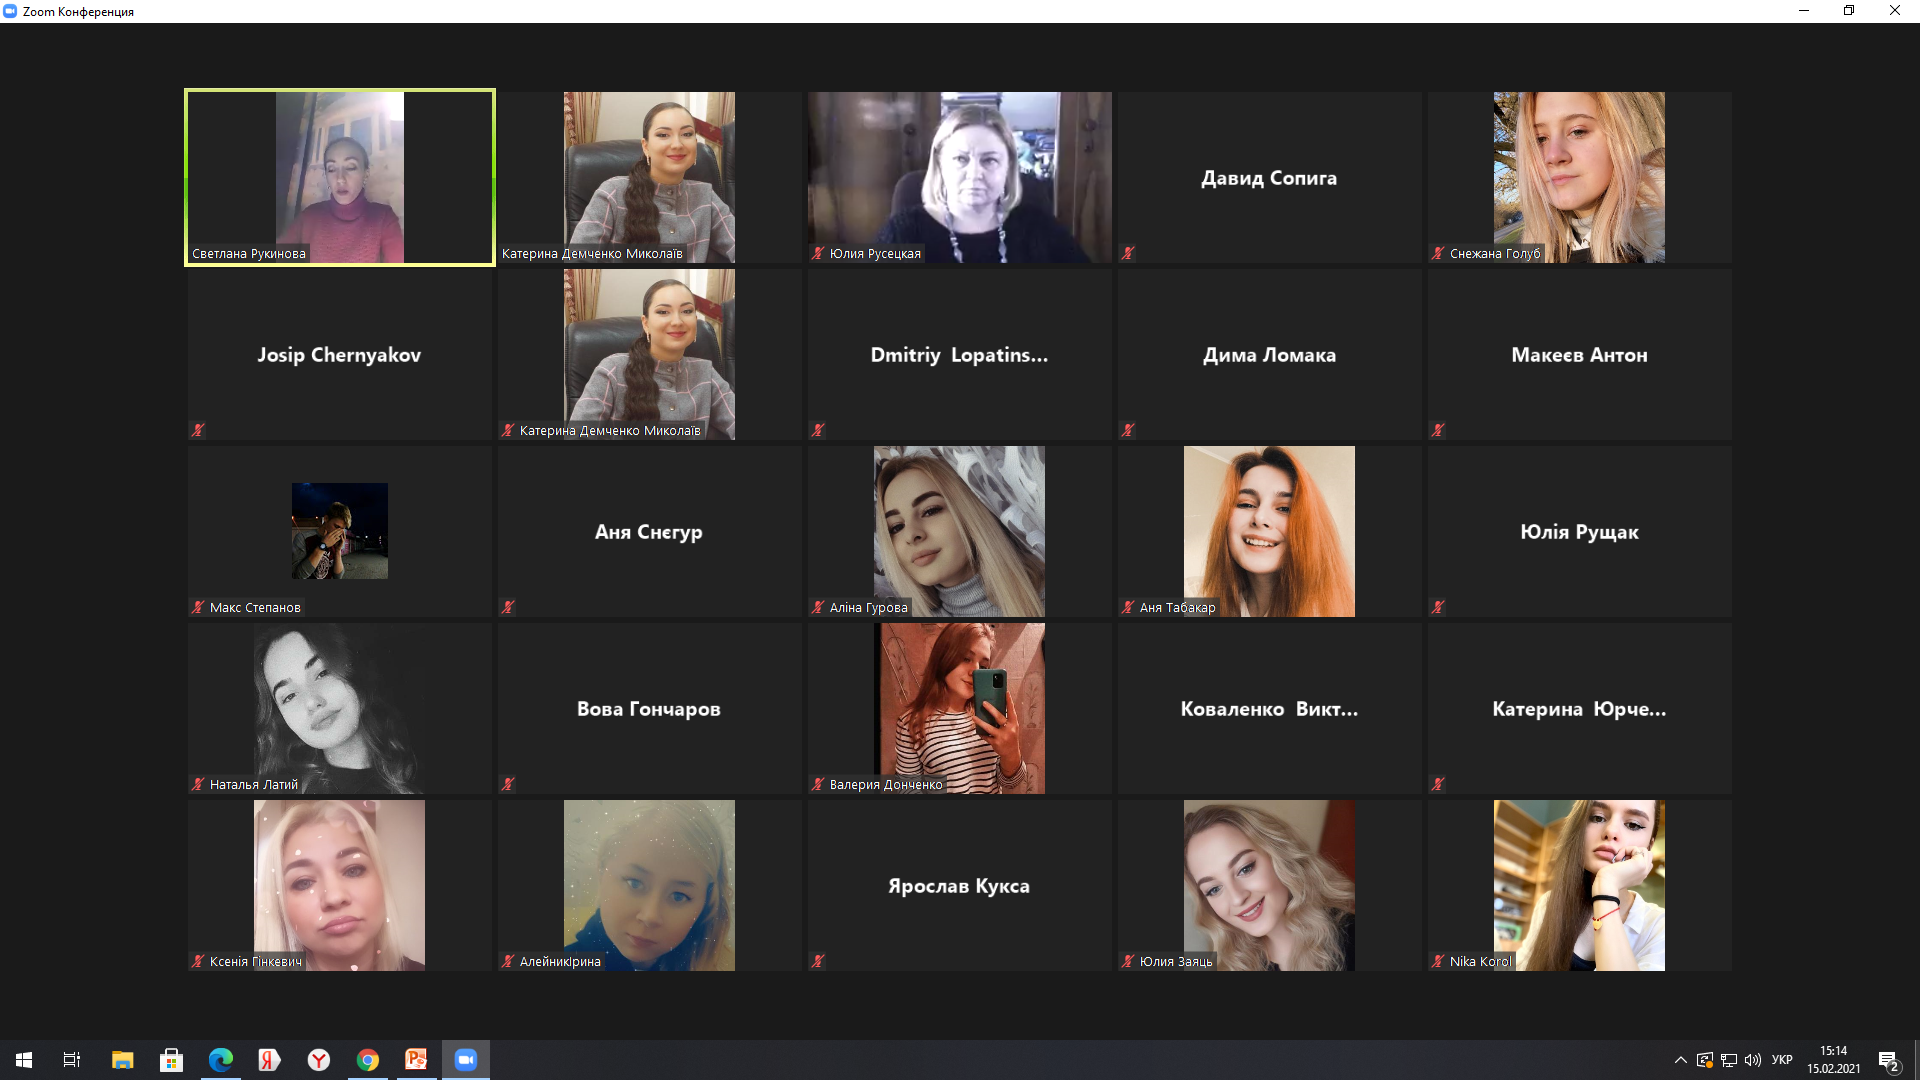Click the Zoom icon in the taskbar
Image resolution: width=1920 pixels, height=1080 pixels.
click(x=466, y=1060)
